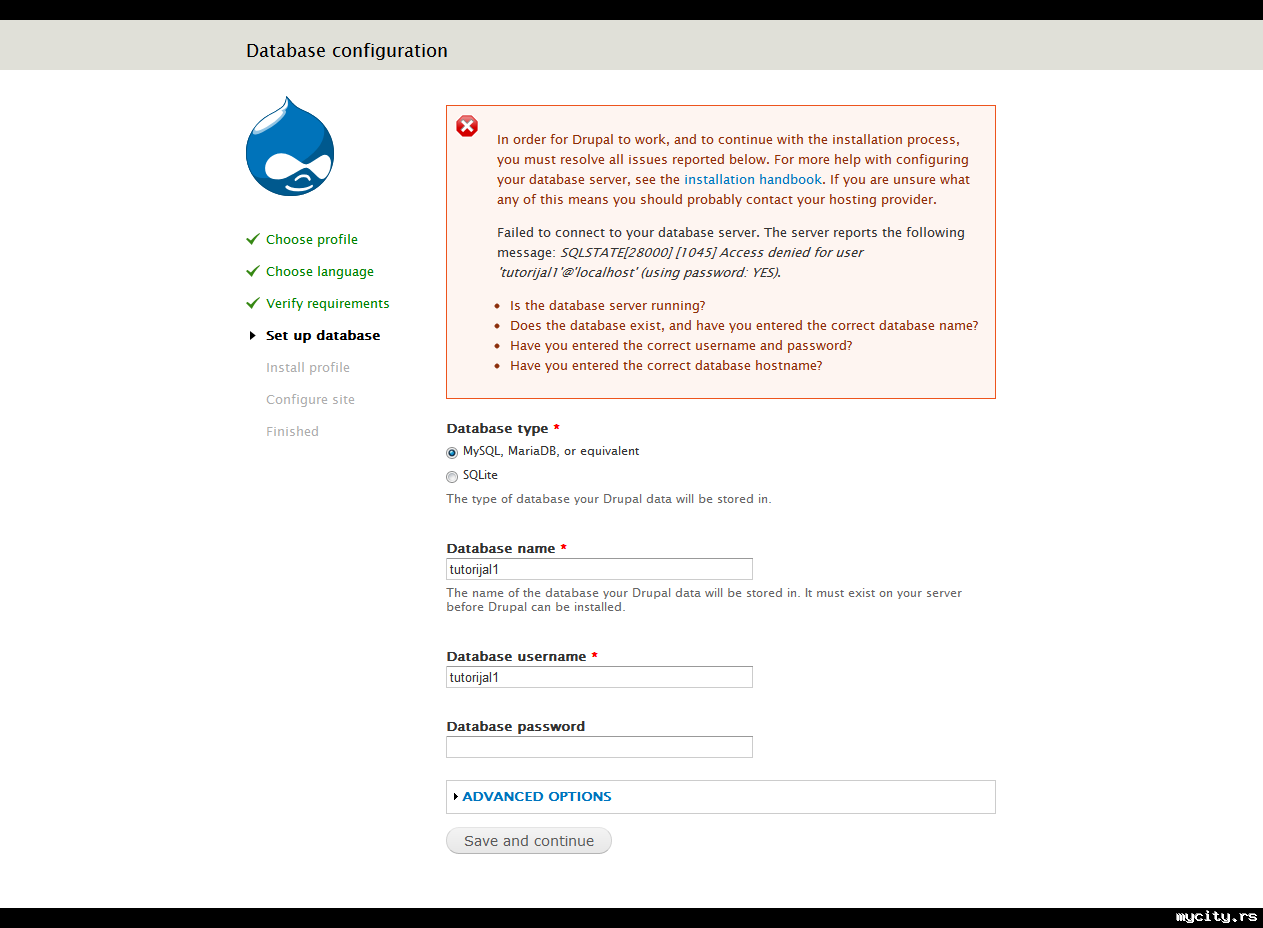This screenshot has width=1263, height=928.
Task: Click the Drupal drop logo
Action: (289, 147)
